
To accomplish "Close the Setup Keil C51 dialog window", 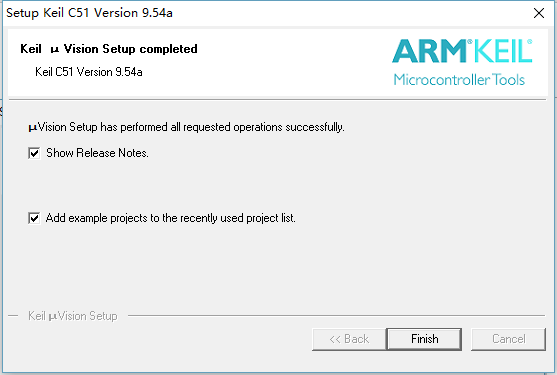I will (x=539, y=13).
